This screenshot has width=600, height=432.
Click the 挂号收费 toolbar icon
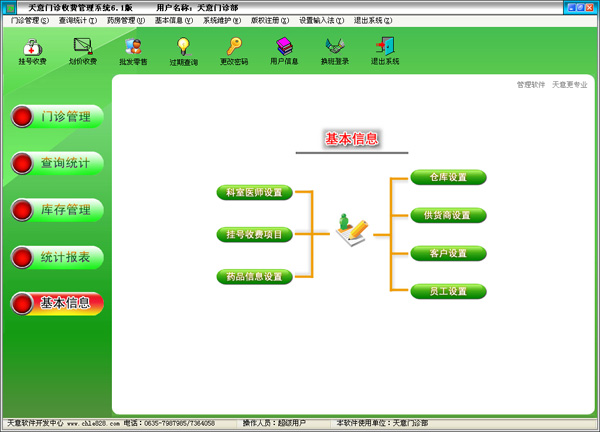32,50
